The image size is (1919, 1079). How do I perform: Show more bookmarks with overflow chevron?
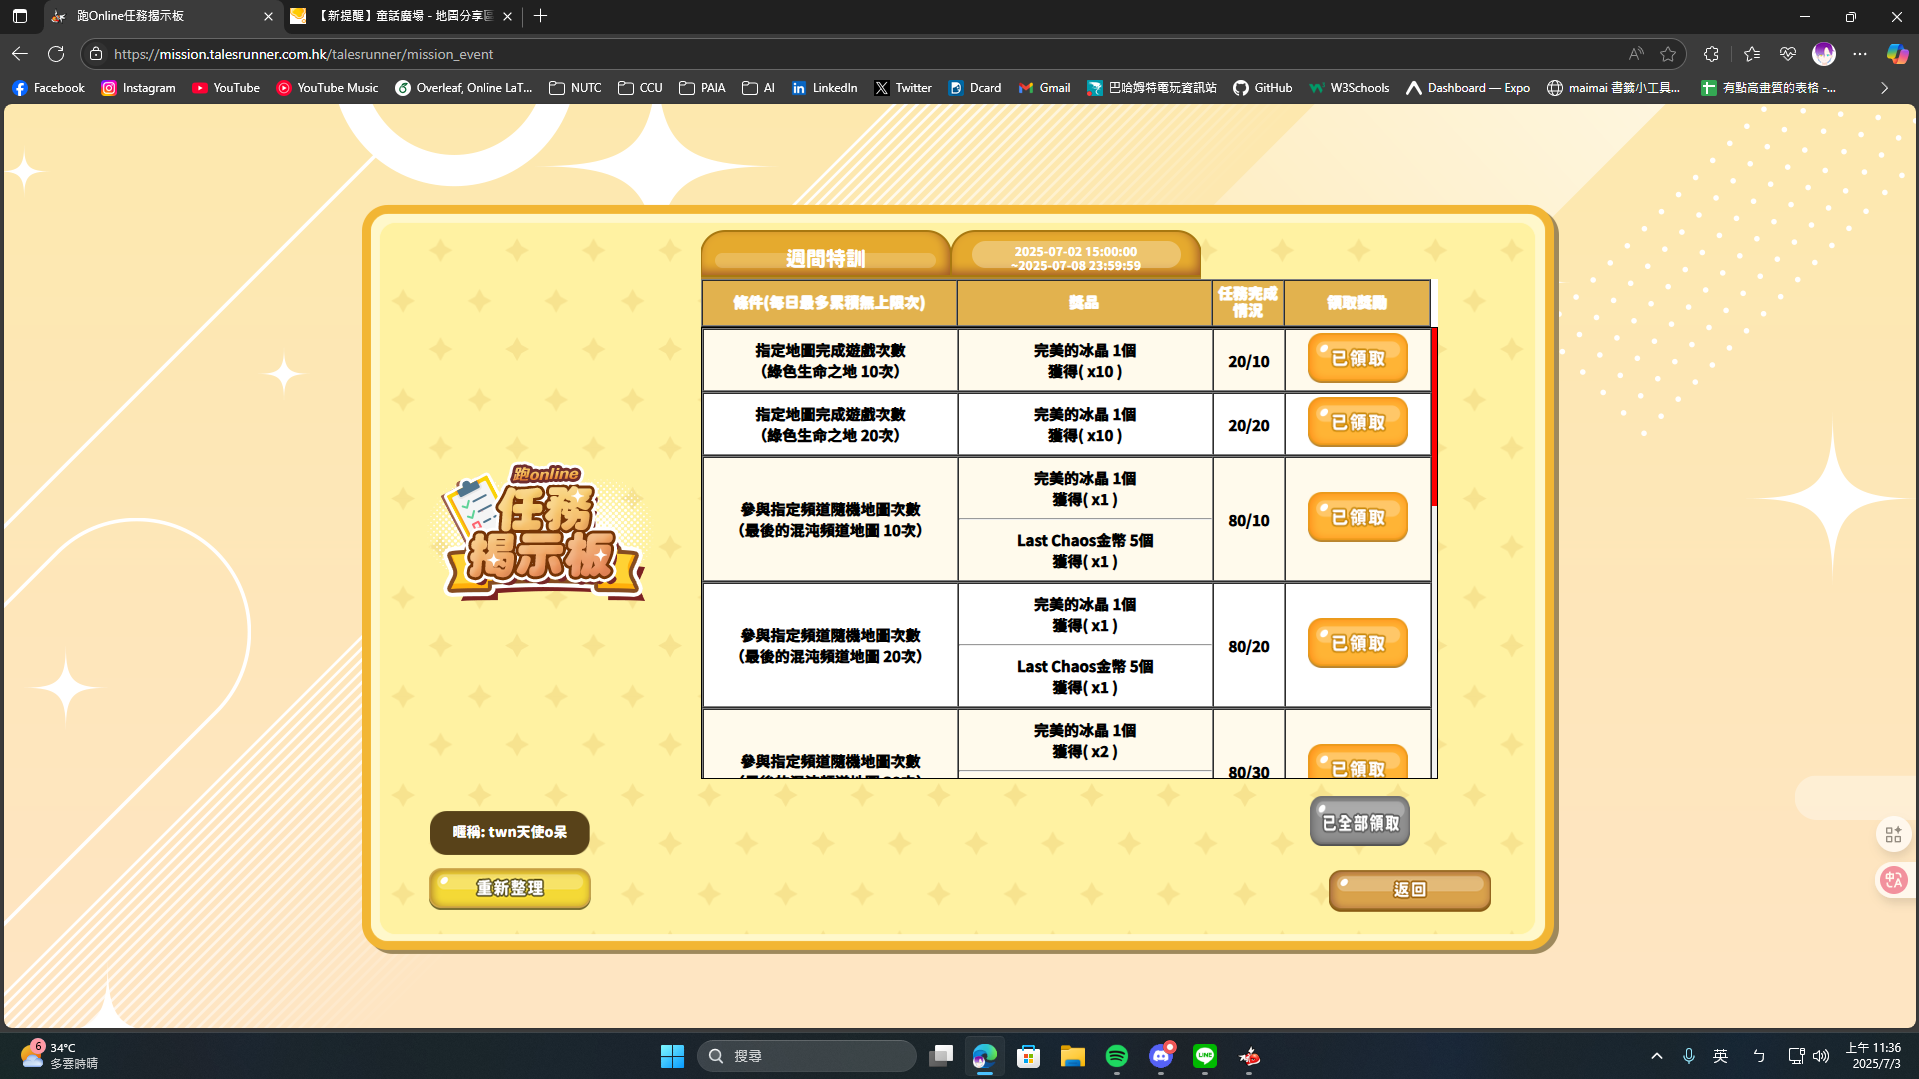coord(1884,88)
